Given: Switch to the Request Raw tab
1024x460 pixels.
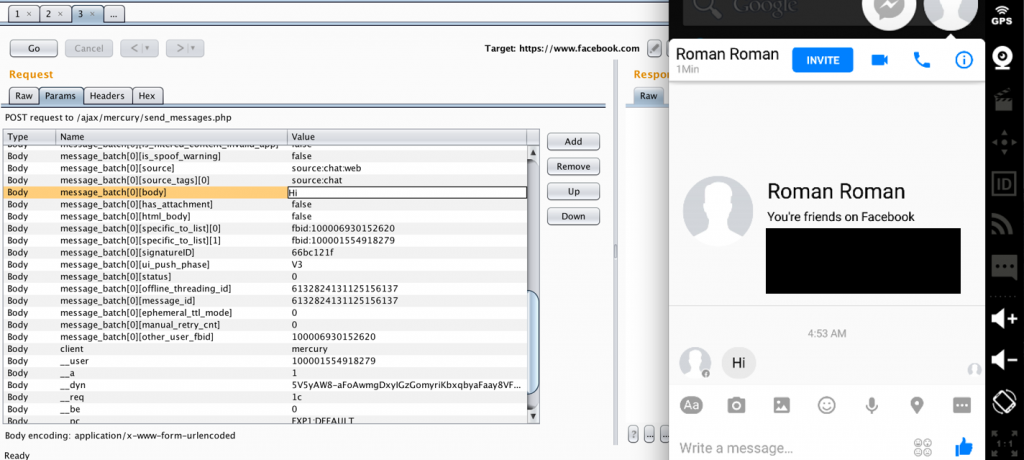Looking at the screenshot, I should tap(24, 95).
